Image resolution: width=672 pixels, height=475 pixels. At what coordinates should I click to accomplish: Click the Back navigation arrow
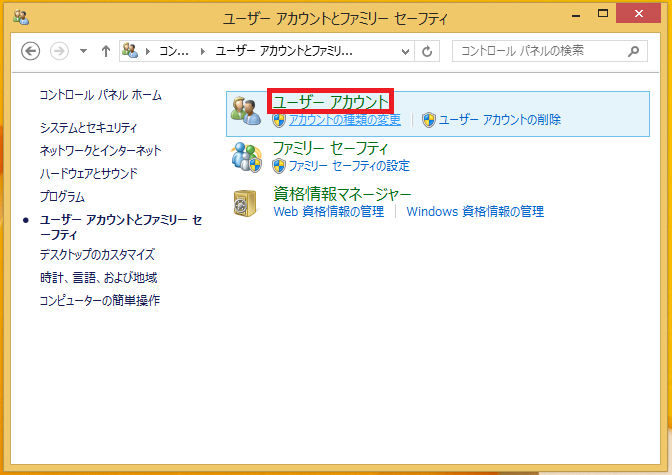point(30,51)
